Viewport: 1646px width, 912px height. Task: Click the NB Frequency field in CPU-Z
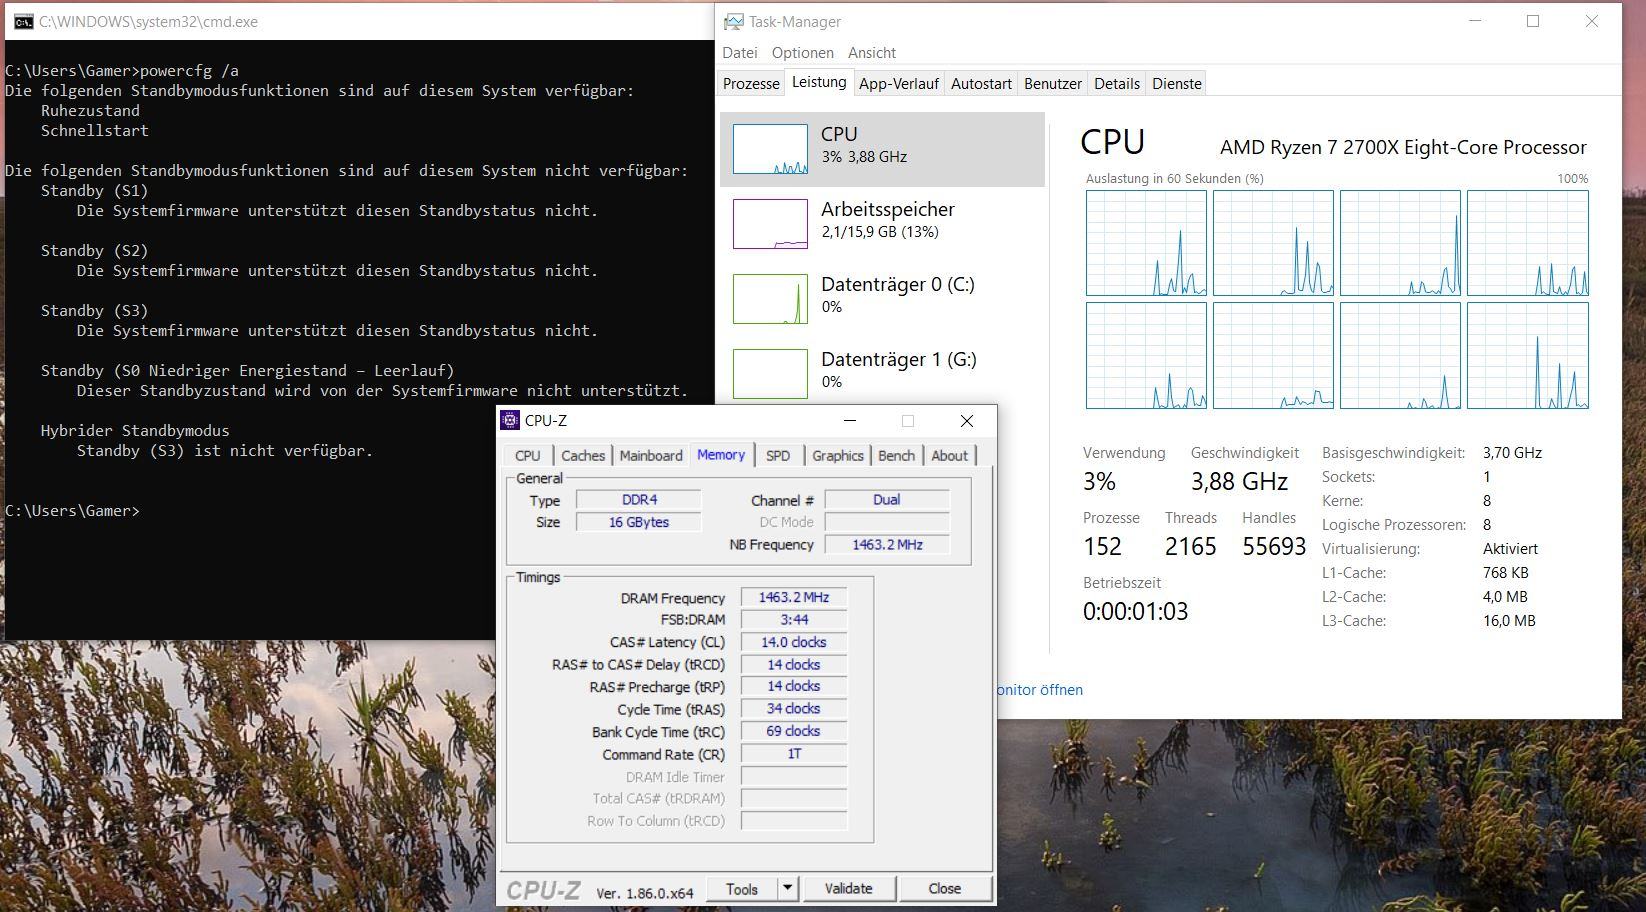(x=887, y=544)
